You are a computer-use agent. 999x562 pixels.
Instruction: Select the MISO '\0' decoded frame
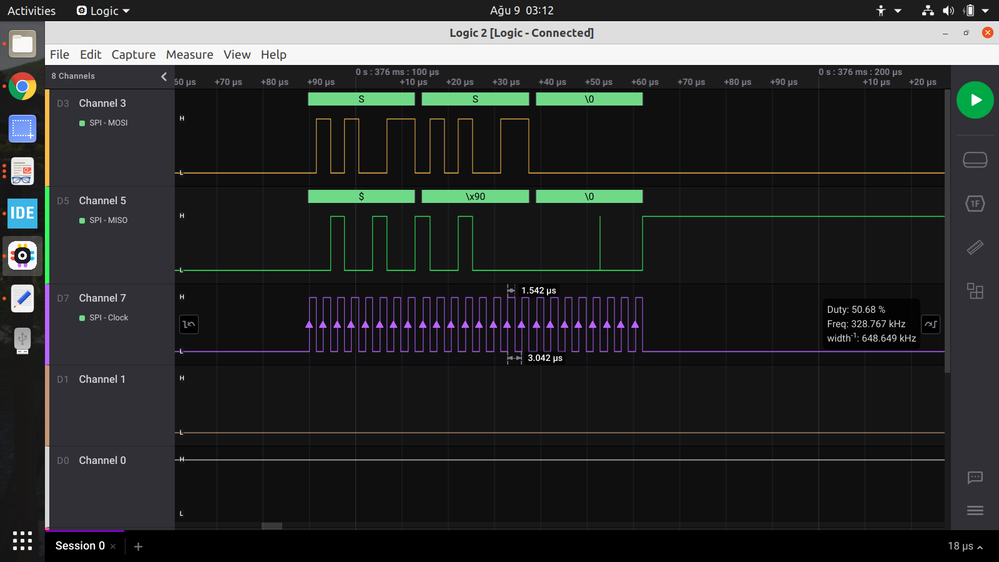click(x=589, y=196)
